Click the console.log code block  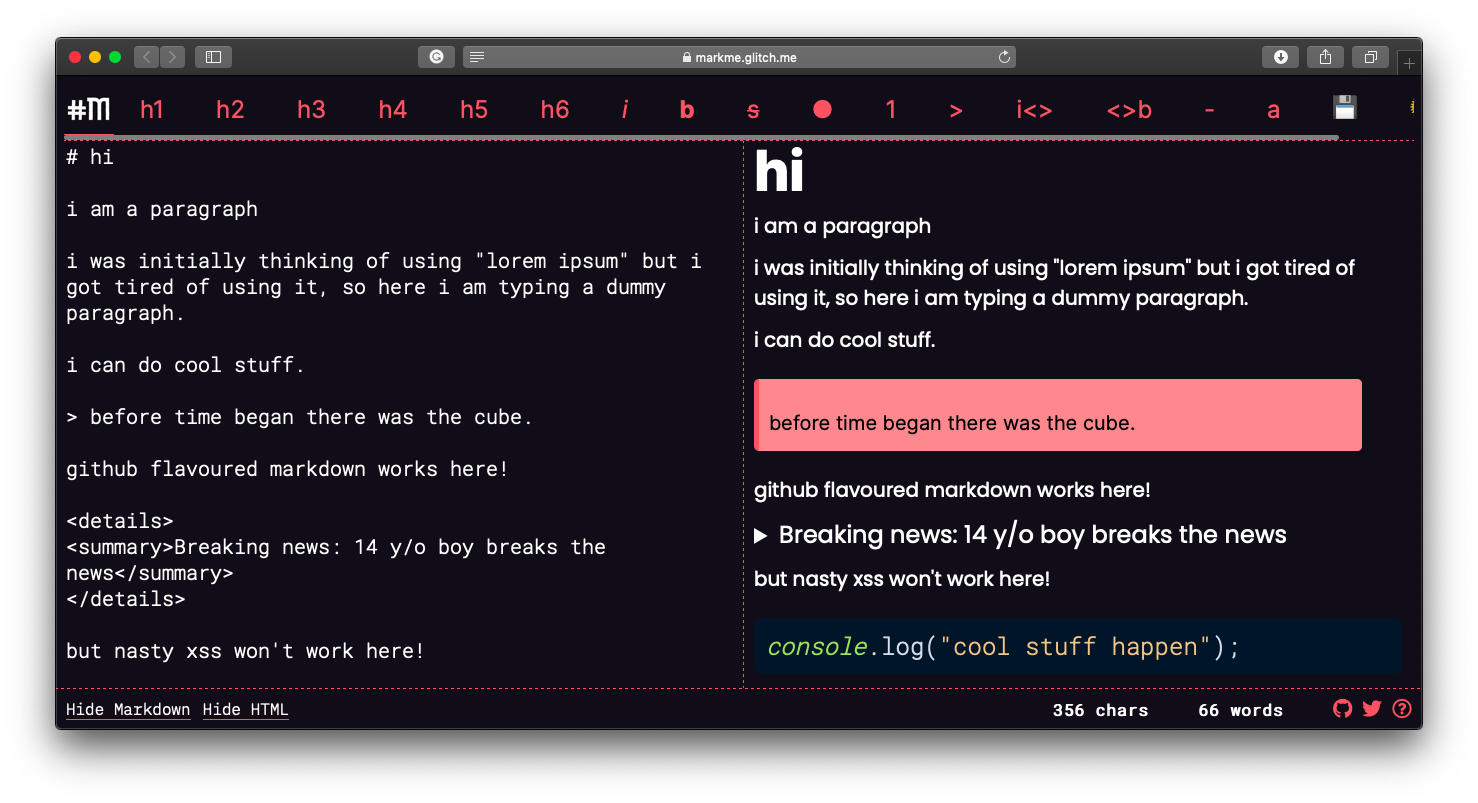(1077, 647)
